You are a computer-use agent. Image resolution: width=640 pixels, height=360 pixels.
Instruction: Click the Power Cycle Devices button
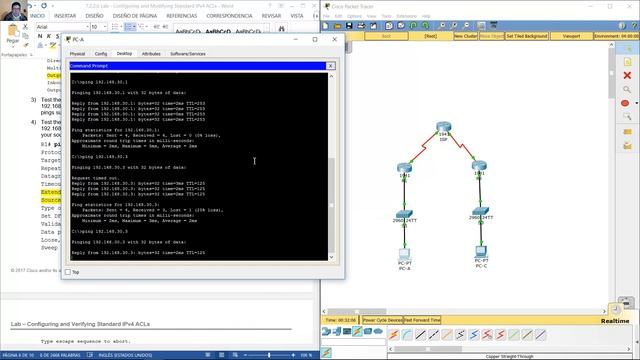click(382, 320)
